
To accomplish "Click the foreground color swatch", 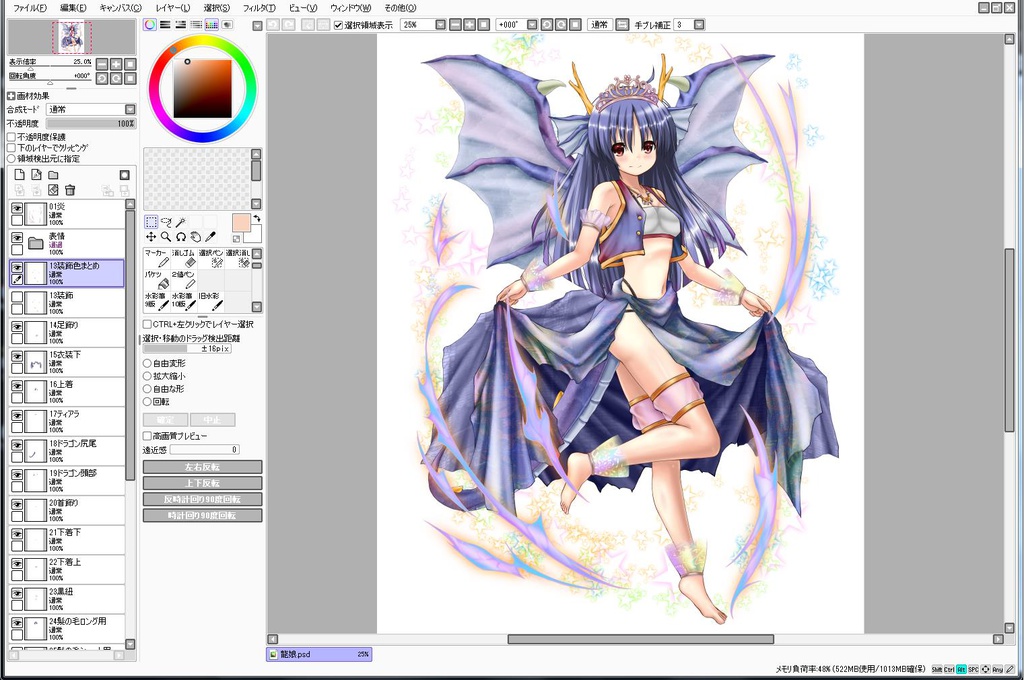I will 242,223.
